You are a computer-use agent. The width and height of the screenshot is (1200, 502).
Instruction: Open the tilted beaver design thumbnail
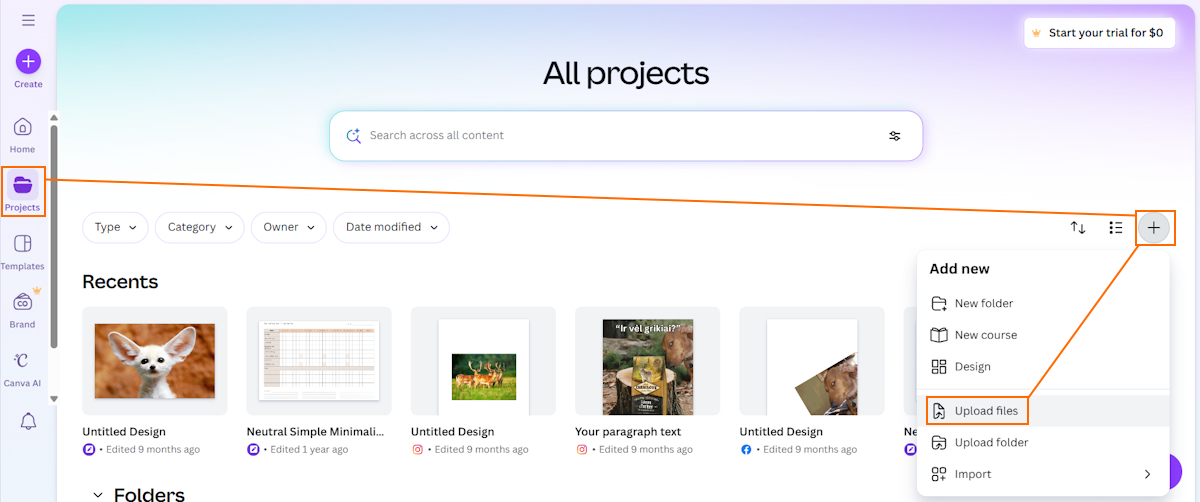(811, 361)
